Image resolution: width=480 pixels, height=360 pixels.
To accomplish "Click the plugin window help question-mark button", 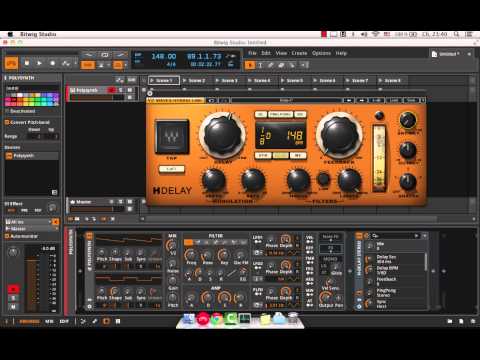I will 423,100.
